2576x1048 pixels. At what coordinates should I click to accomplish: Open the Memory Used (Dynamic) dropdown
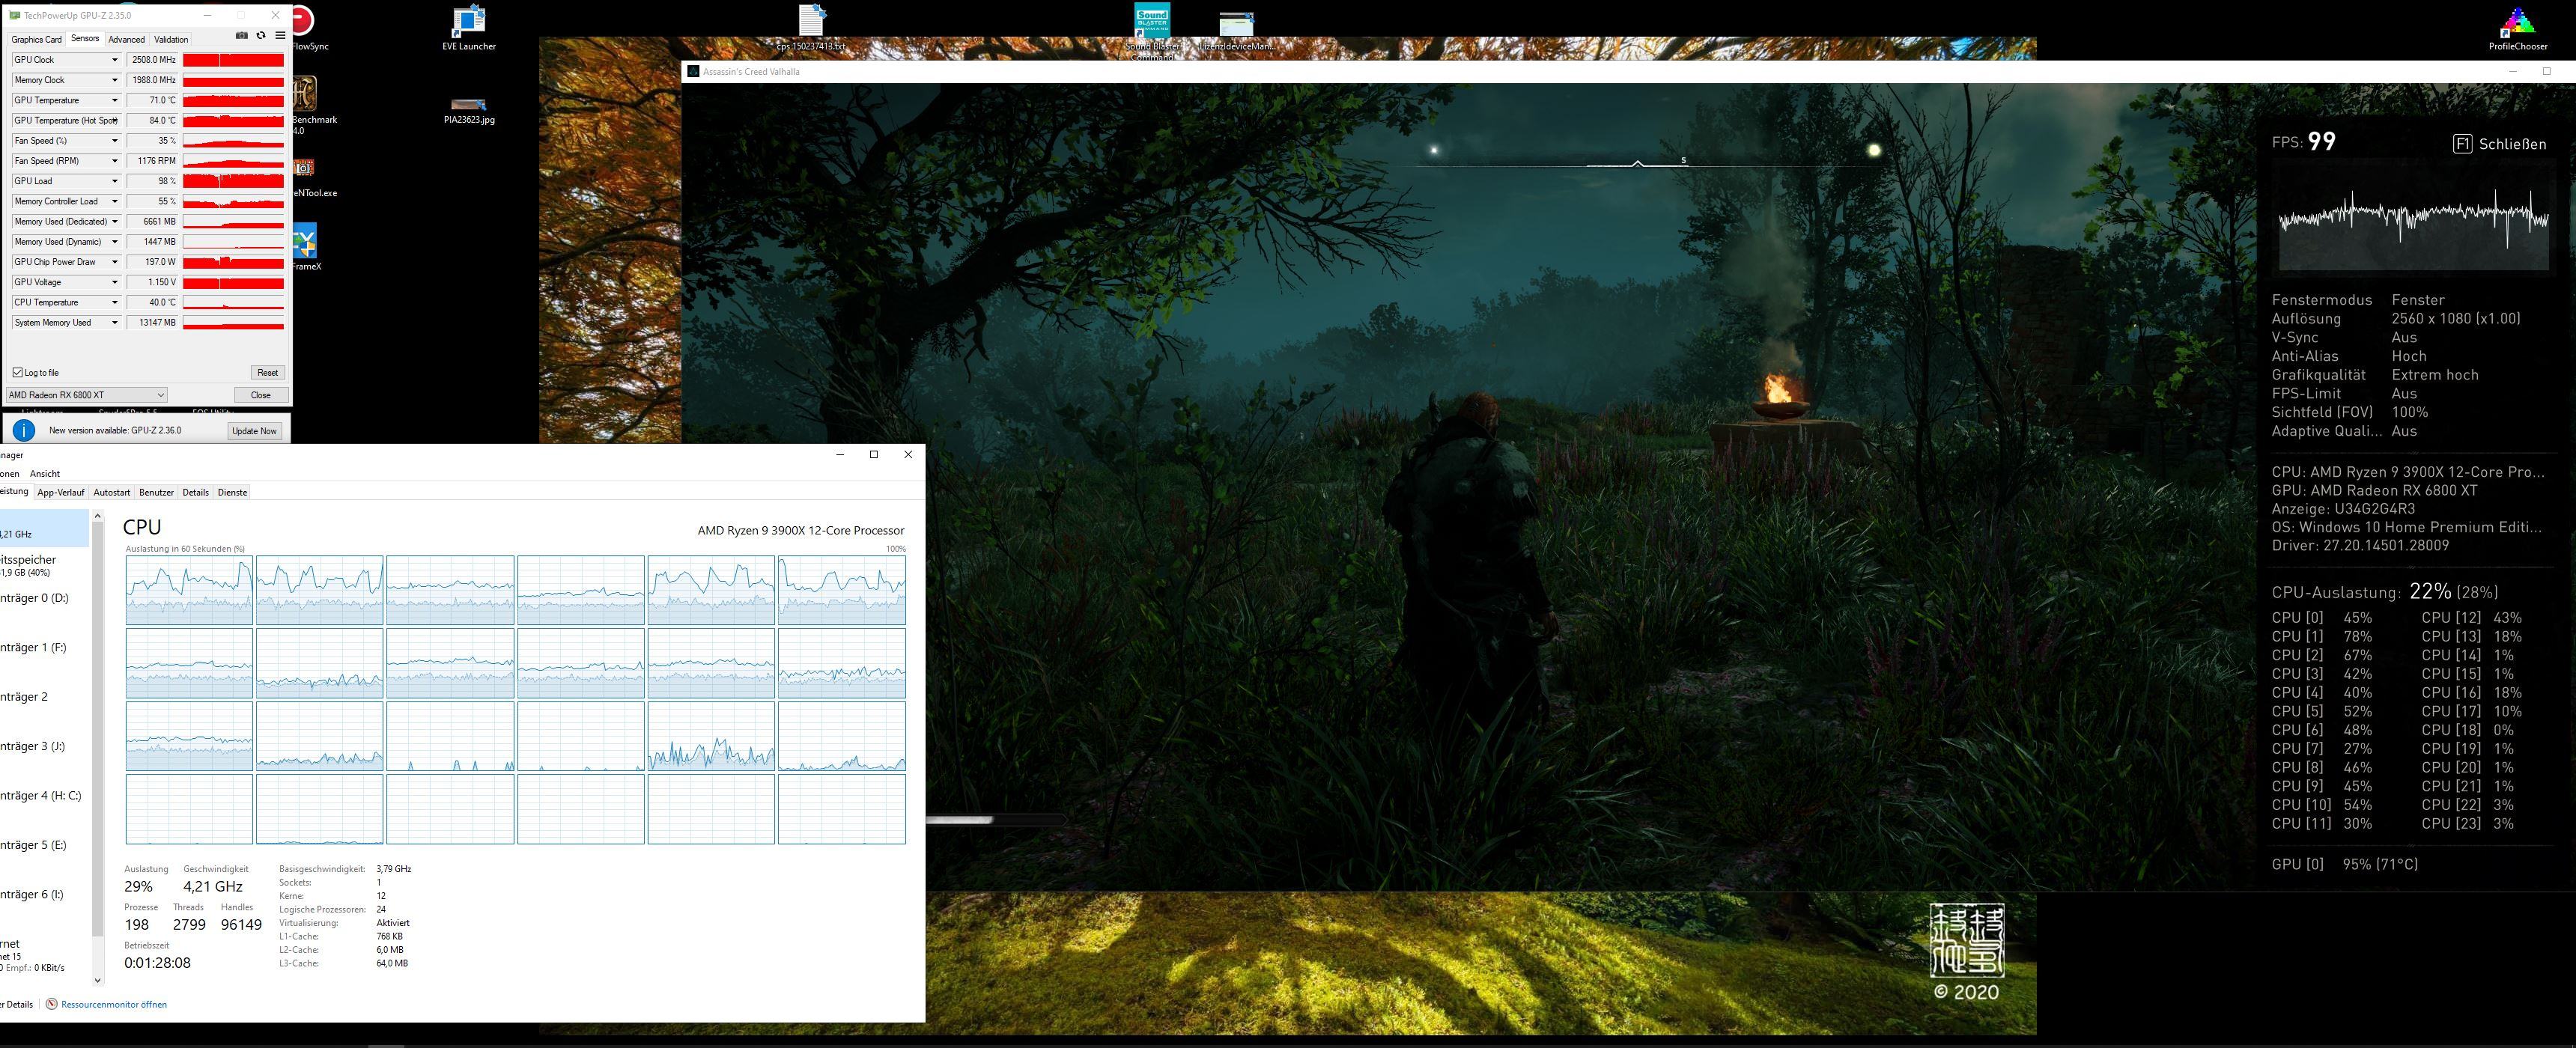[x=114, y=242]
